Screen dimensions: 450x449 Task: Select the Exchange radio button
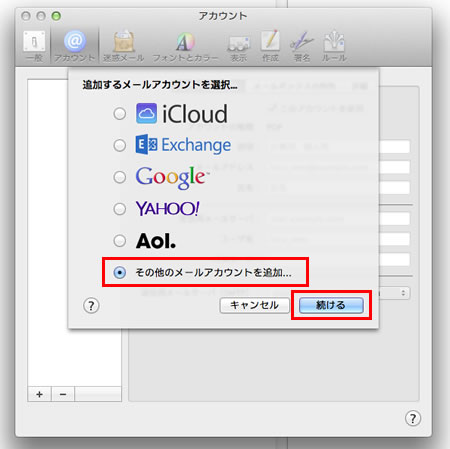[x=119, y=145]
